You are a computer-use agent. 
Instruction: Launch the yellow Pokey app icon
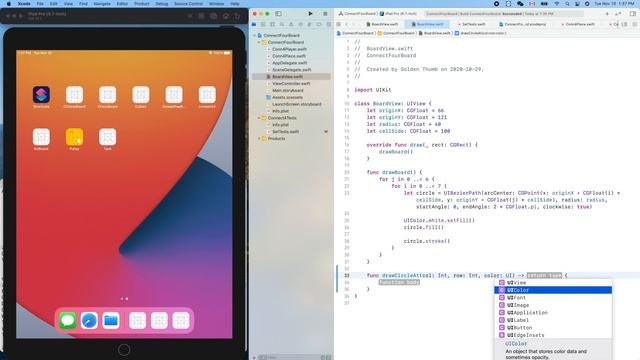tap(74, 137)
